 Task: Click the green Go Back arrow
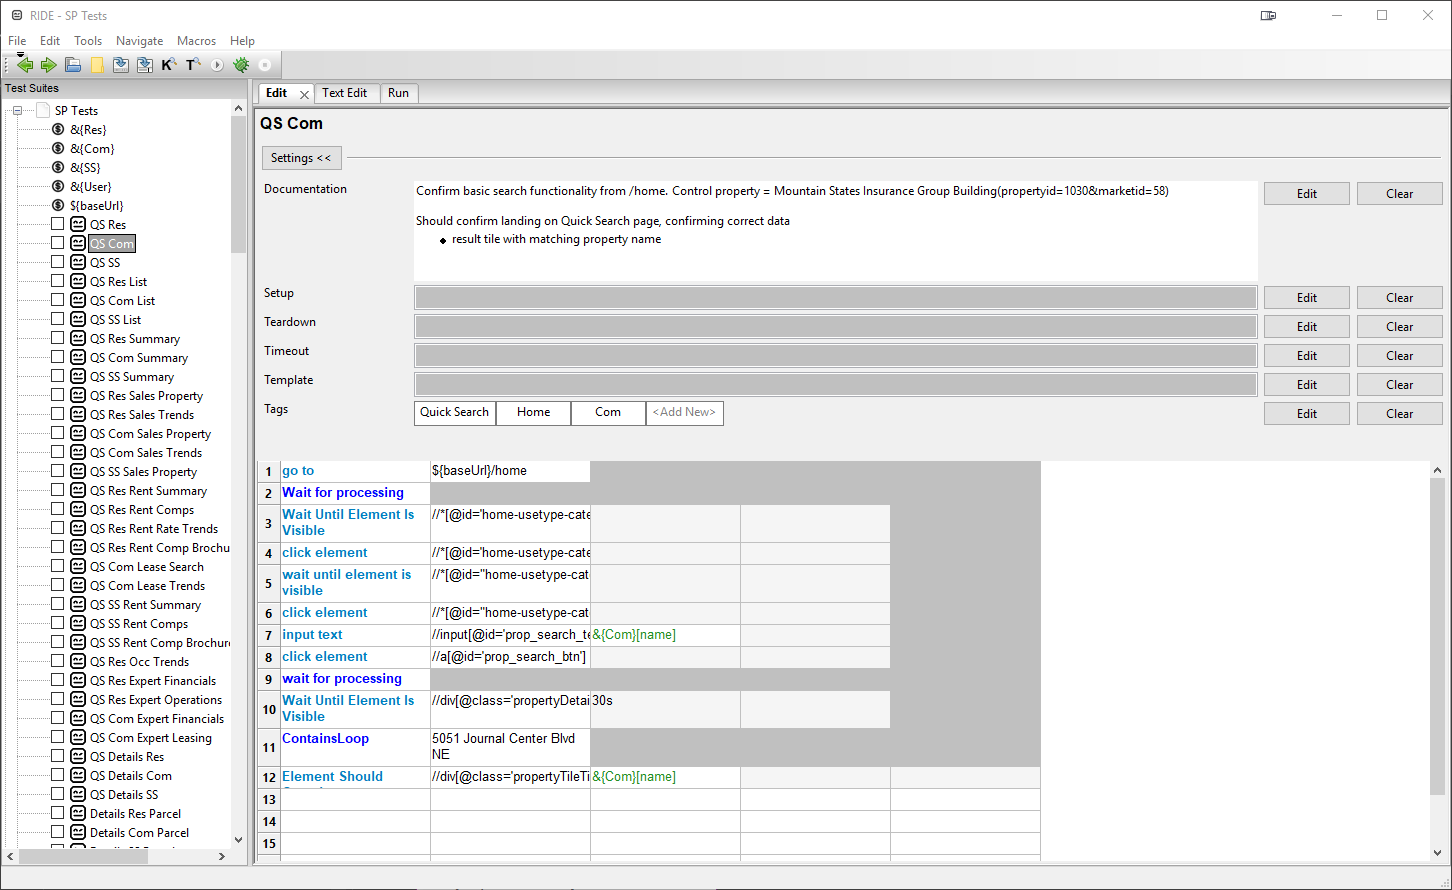click(x=25, y=65)
